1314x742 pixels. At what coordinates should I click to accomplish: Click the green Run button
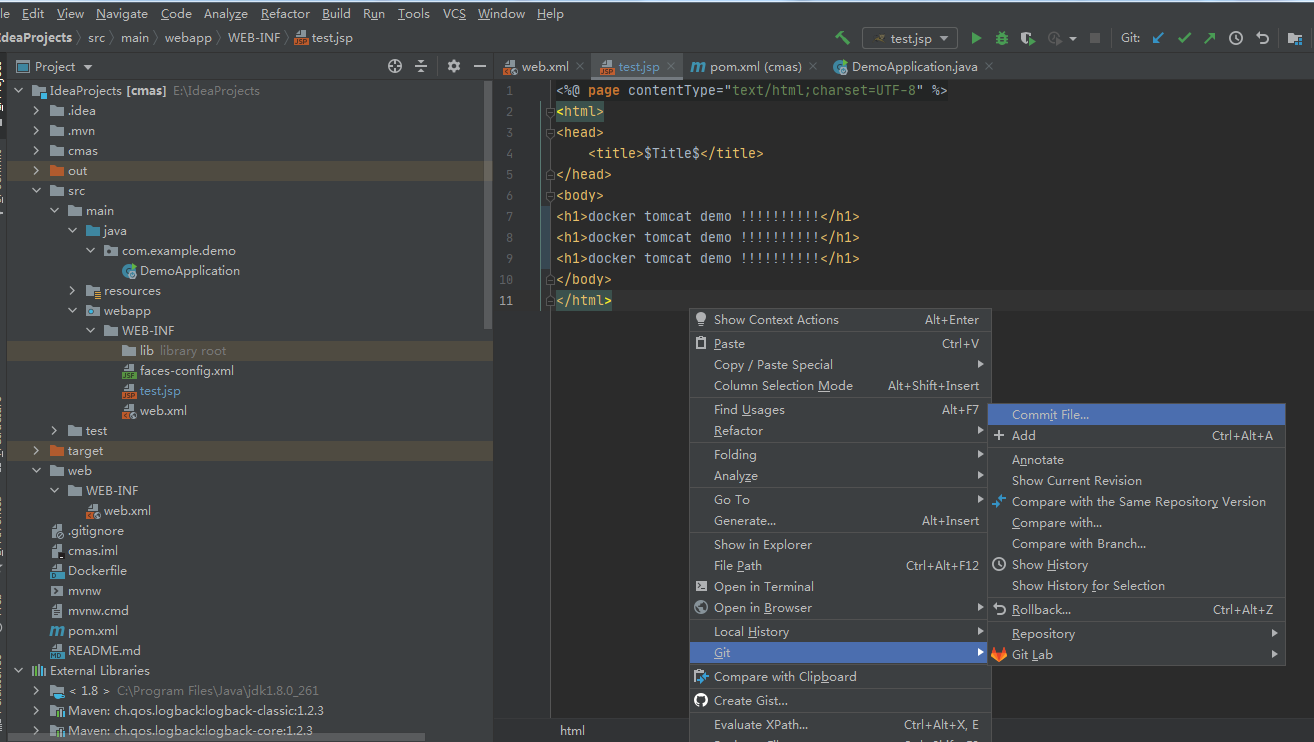click(x=977, y=38)
